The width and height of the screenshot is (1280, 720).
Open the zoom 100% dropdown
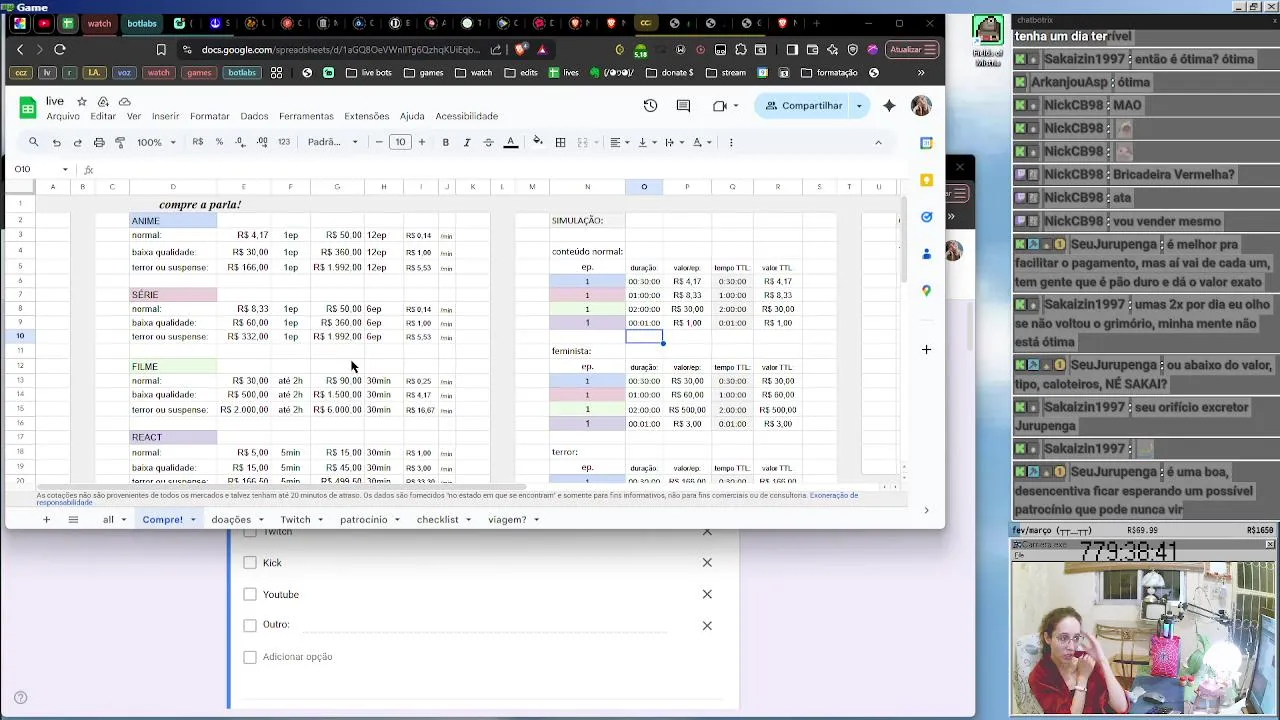point(157,142)
